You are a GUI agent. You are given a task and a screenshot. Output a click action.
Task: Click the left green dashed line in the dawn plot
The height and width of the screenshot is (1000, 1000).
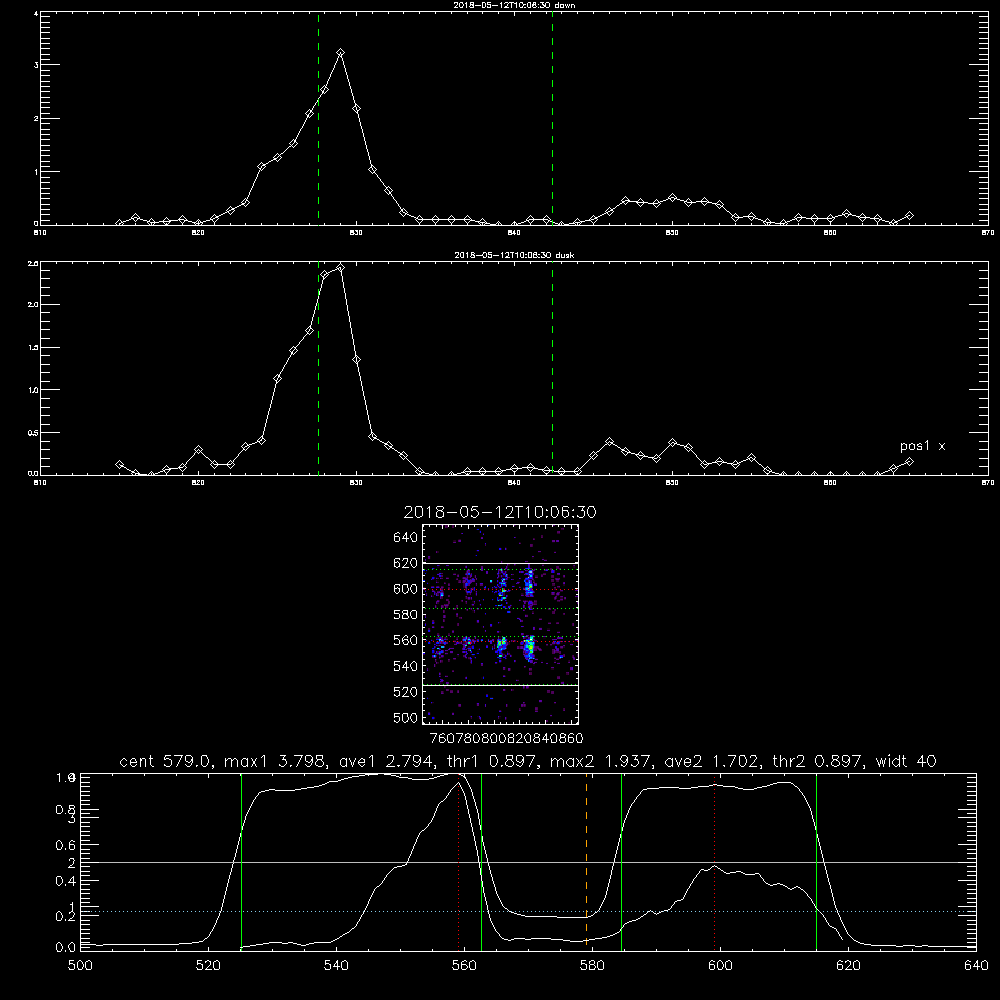tap(318, 118)
